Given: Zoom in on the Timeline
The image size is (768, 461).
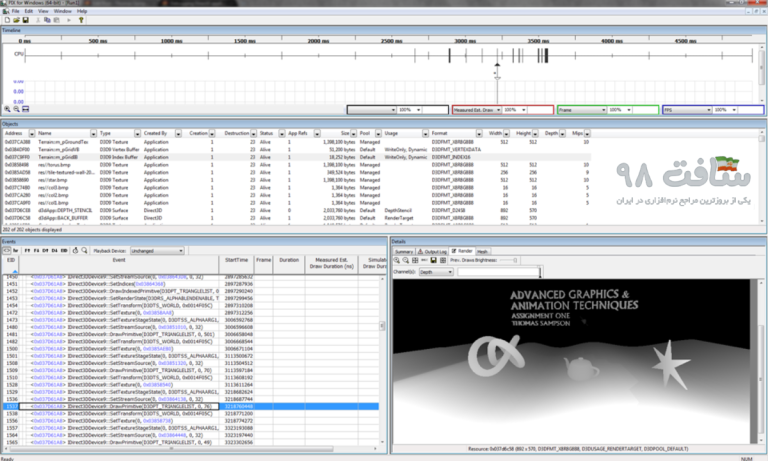Looking at the screenshot, I should (8, 108).
